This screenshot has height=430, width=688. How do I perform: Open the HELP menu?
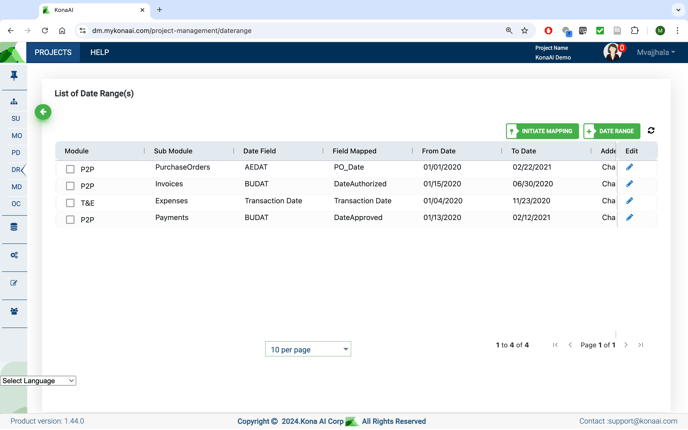coord(99,52)
